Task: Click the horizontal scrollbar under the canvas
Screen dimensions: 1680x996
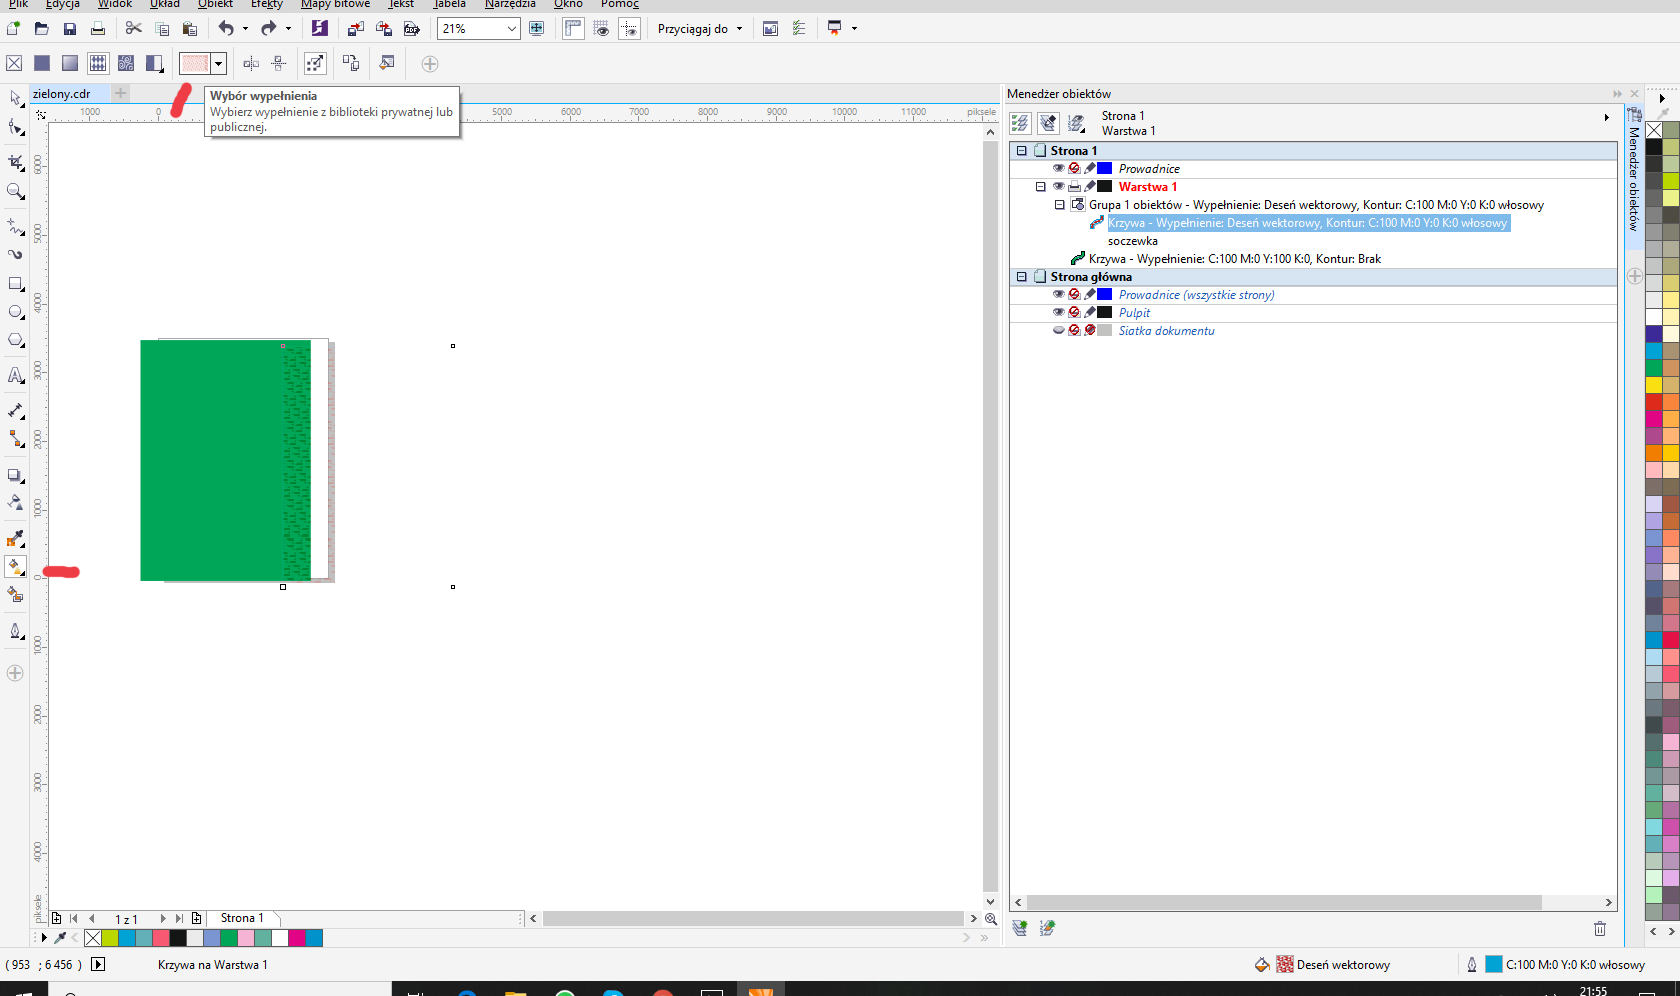Action: pos(752,918)
